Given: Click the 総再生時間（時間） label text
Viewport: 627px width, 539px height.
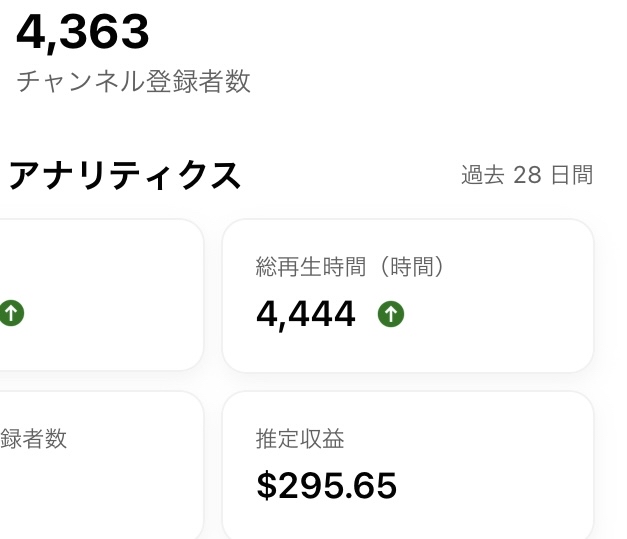Looking at the screenshot, I should tap(349, 267).
